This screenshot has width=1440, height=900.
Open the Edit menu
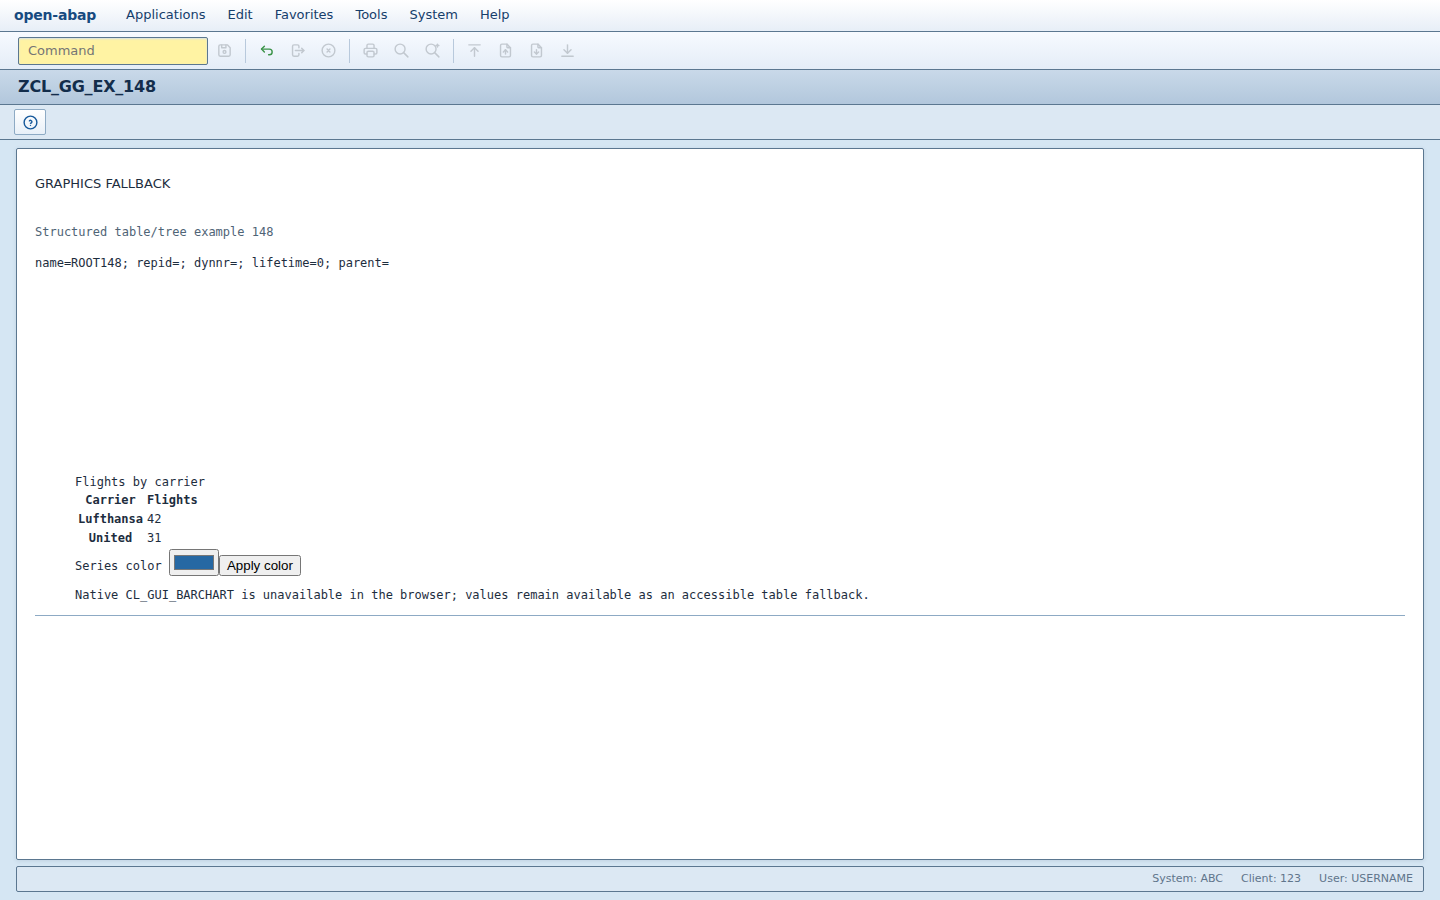[x=240, y=15]
